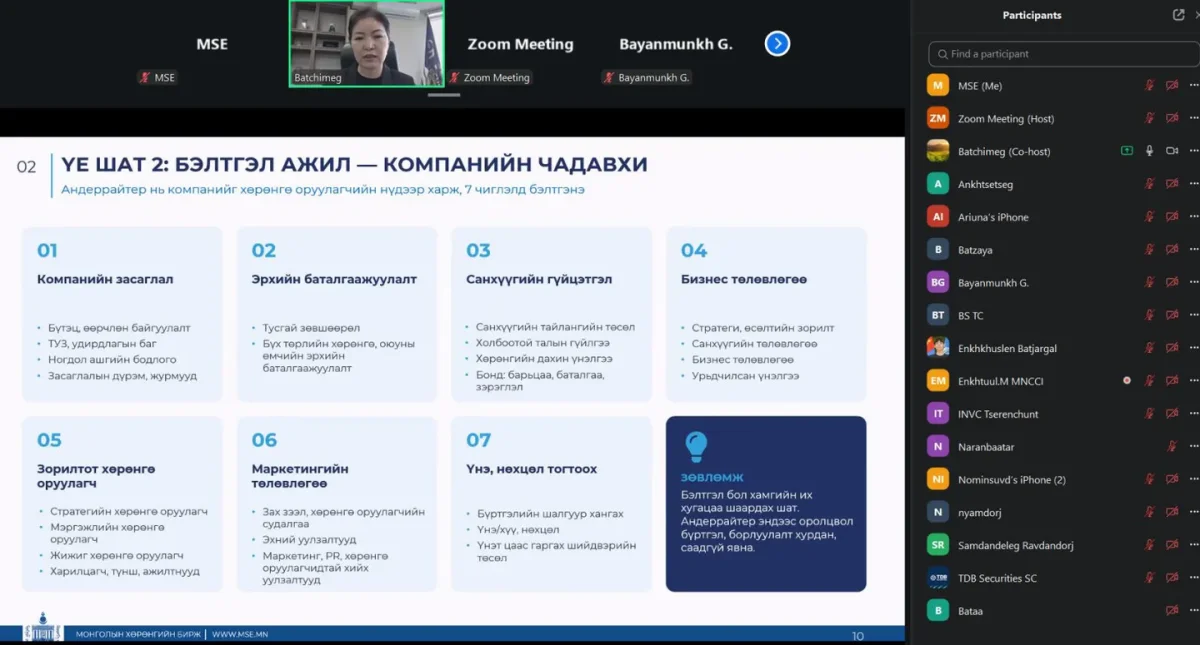Select the Bayanmunkh G. tile in gallery strip
1200x645 pixels.
[676, 44]
